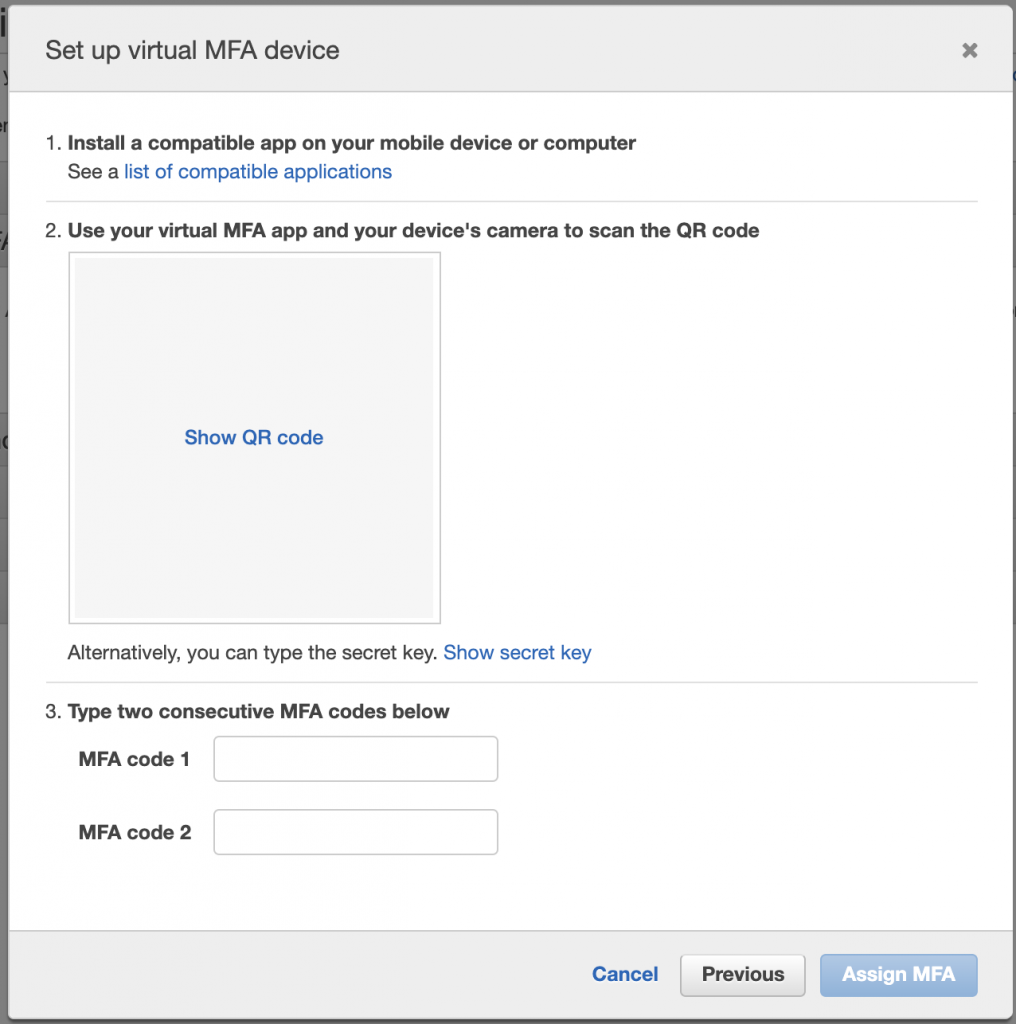Return to the previous MFA setup screen
Viewport: 1016px width, 1024px height.
pyautogui.click(x=742, y=974)
